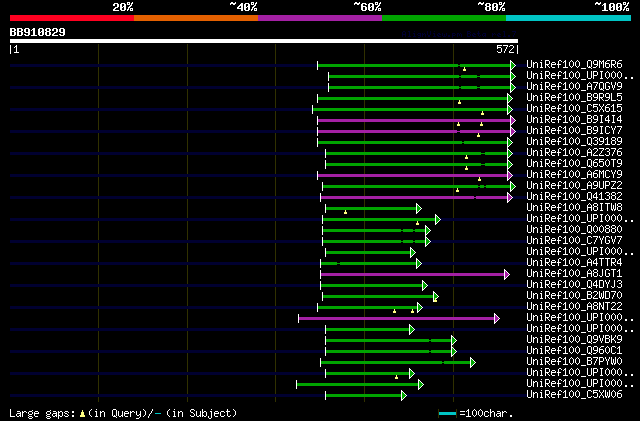The width and height of the screenshot is (640, 421).
Task: Open the UniRef100_Q9M6R6 hit label
Action: tap(574, 65)
